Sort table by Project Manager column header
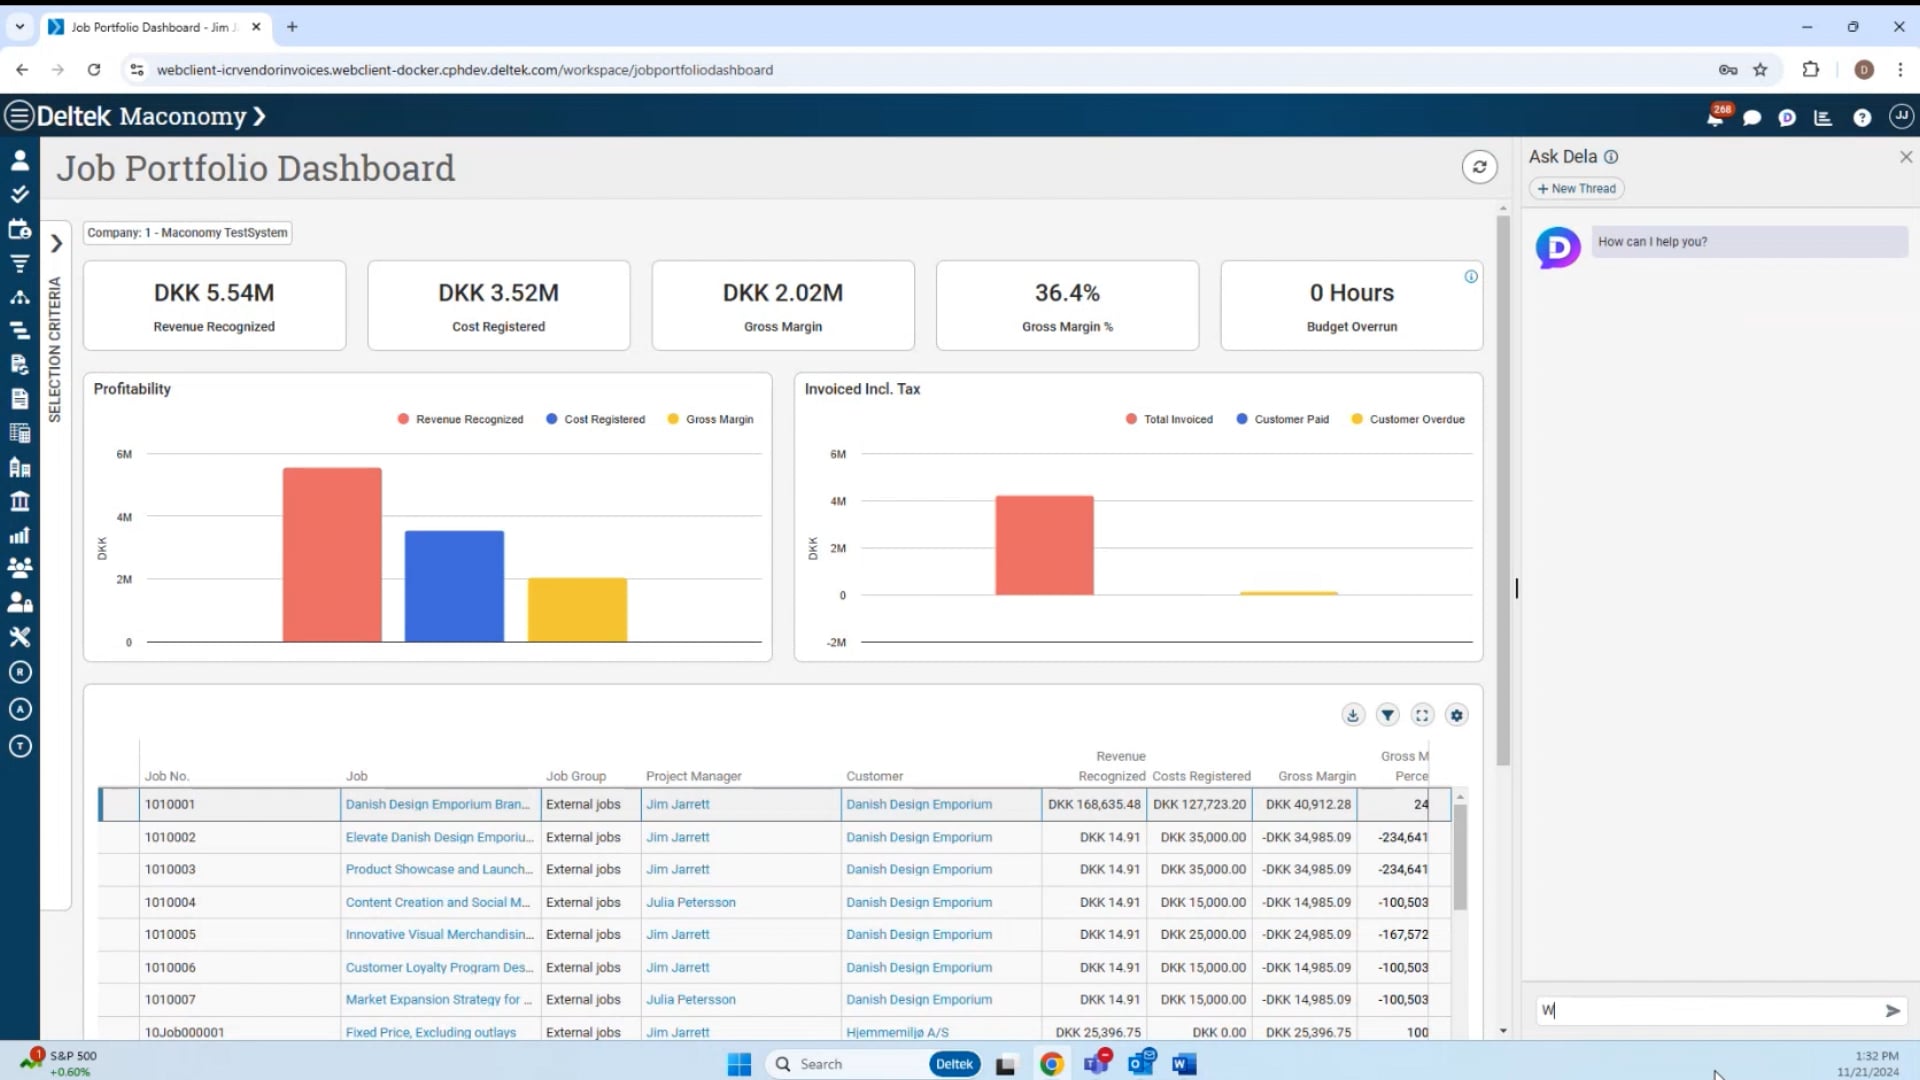1920x1080 pixels. [693, 776]
